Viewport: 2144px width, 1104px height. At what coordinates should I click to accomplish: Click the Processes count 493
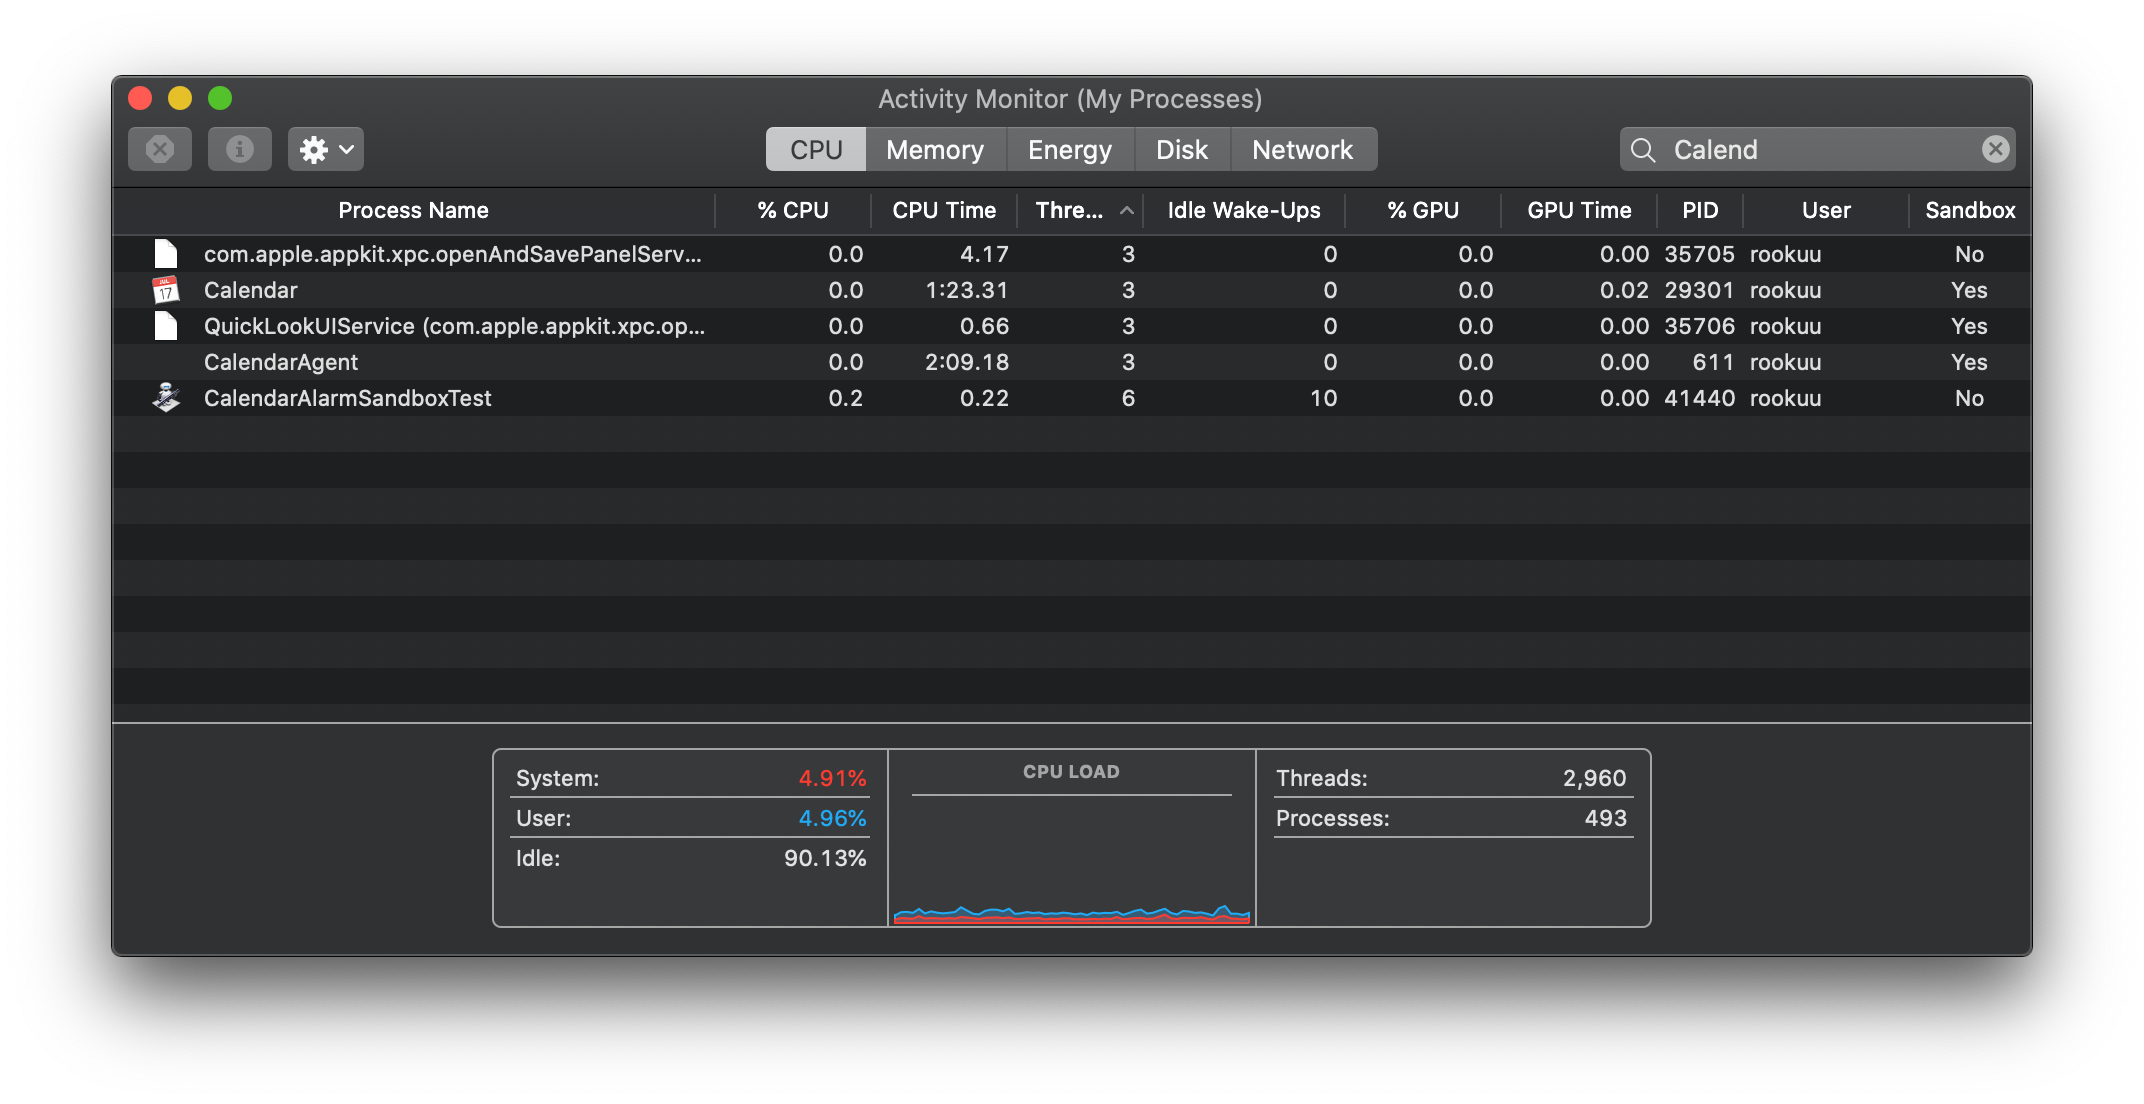pyautogui.click(x=1605, y=818)
